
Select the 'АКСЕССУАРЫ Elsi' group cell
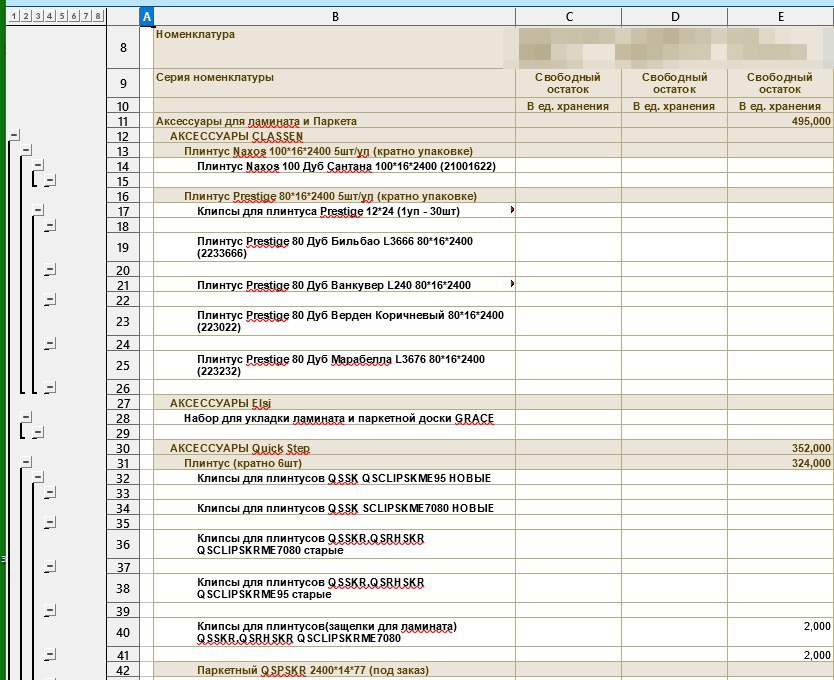click(335, 403)
